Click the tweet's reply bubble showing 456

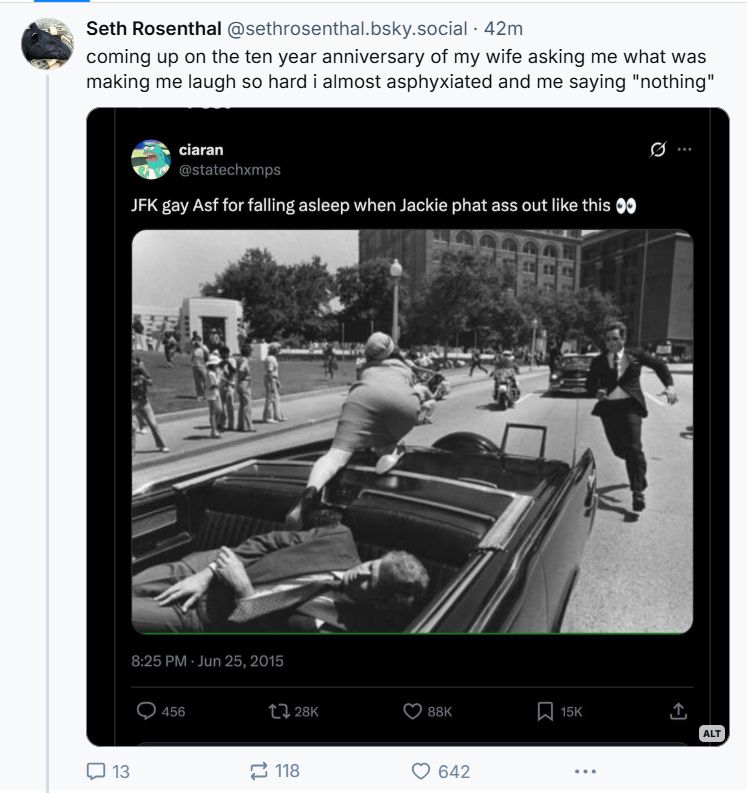(x=147, y=711)
